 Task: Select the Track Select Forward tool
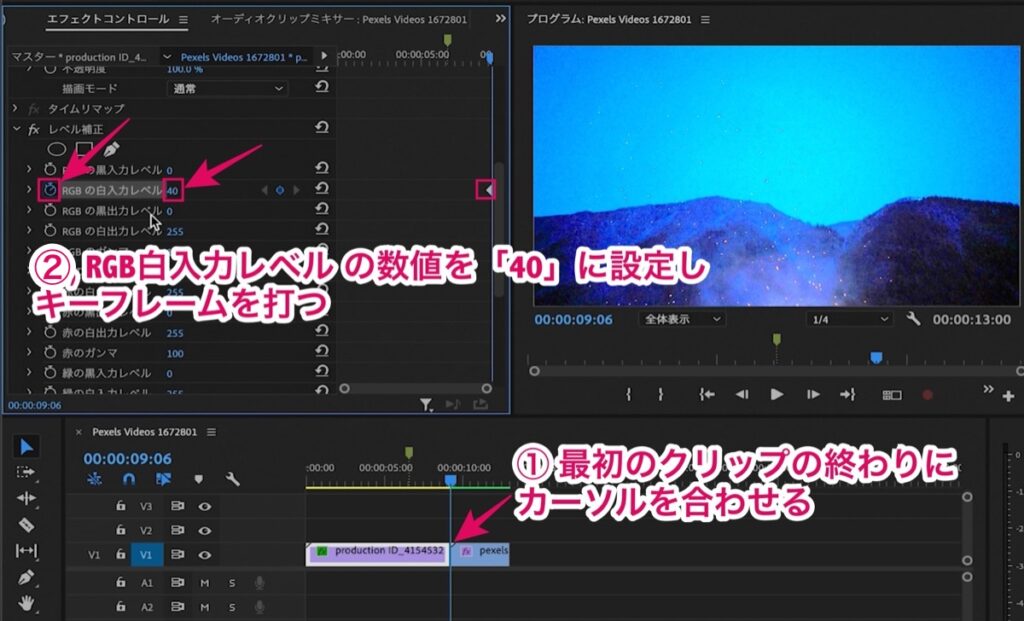26,472
